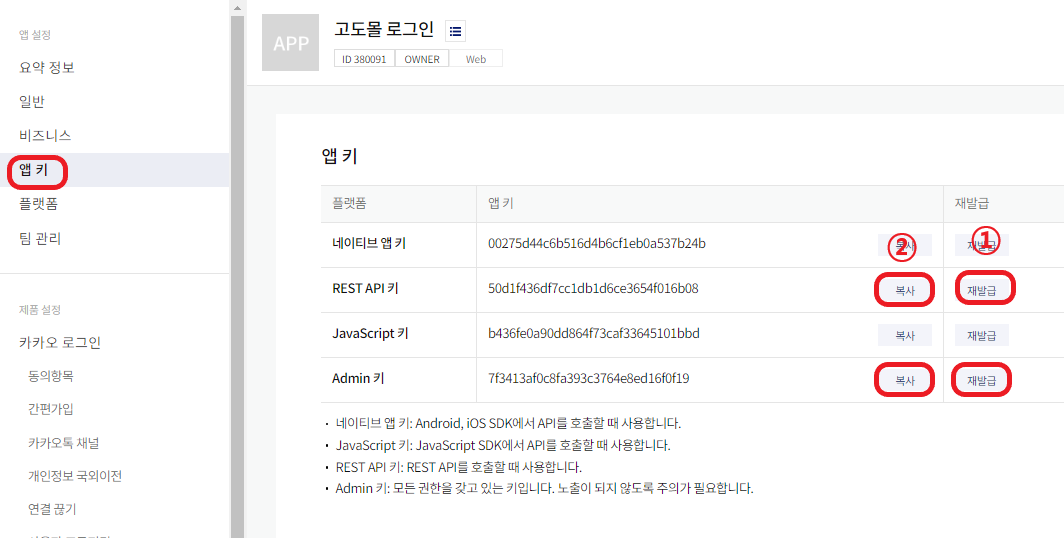Click the gray APP thumbnail

pos(290,43)
